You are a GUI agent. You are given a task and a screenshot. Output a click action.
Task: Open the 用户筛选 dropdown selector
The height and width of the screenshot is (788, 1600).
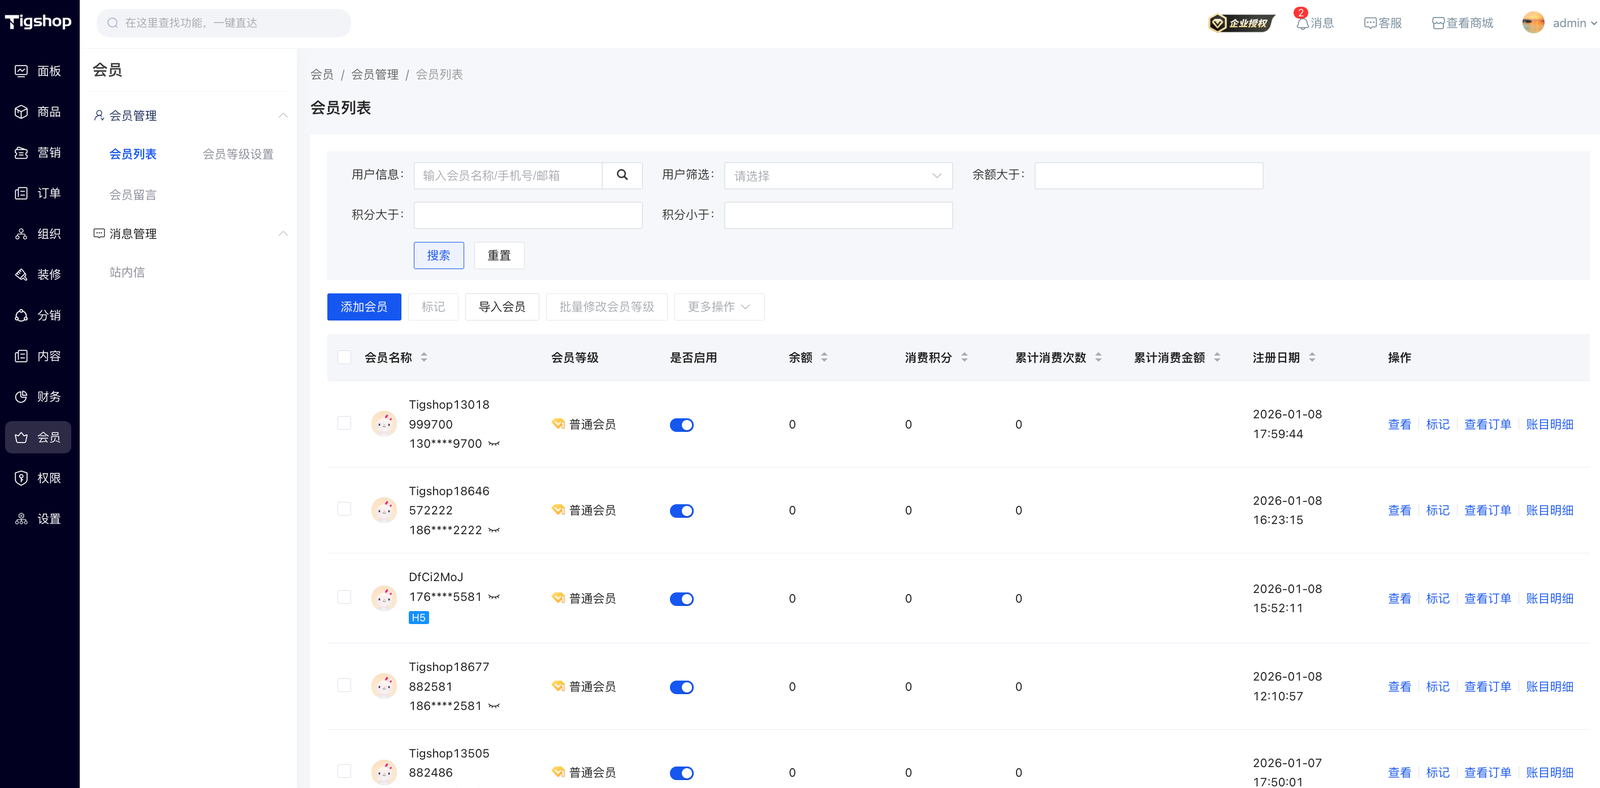click(838, 176)
